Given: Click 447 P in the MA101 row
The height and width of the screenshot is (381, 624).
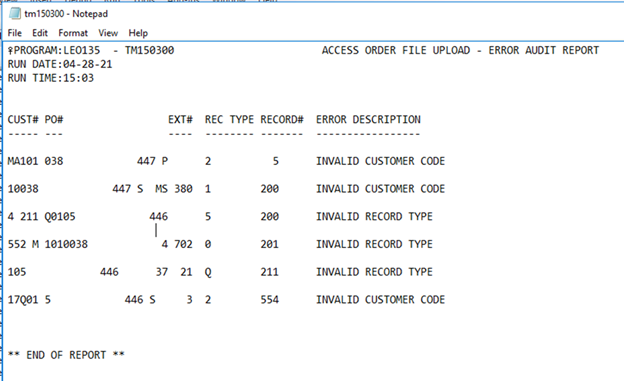Looking at the screenshot, I should 152,161.
